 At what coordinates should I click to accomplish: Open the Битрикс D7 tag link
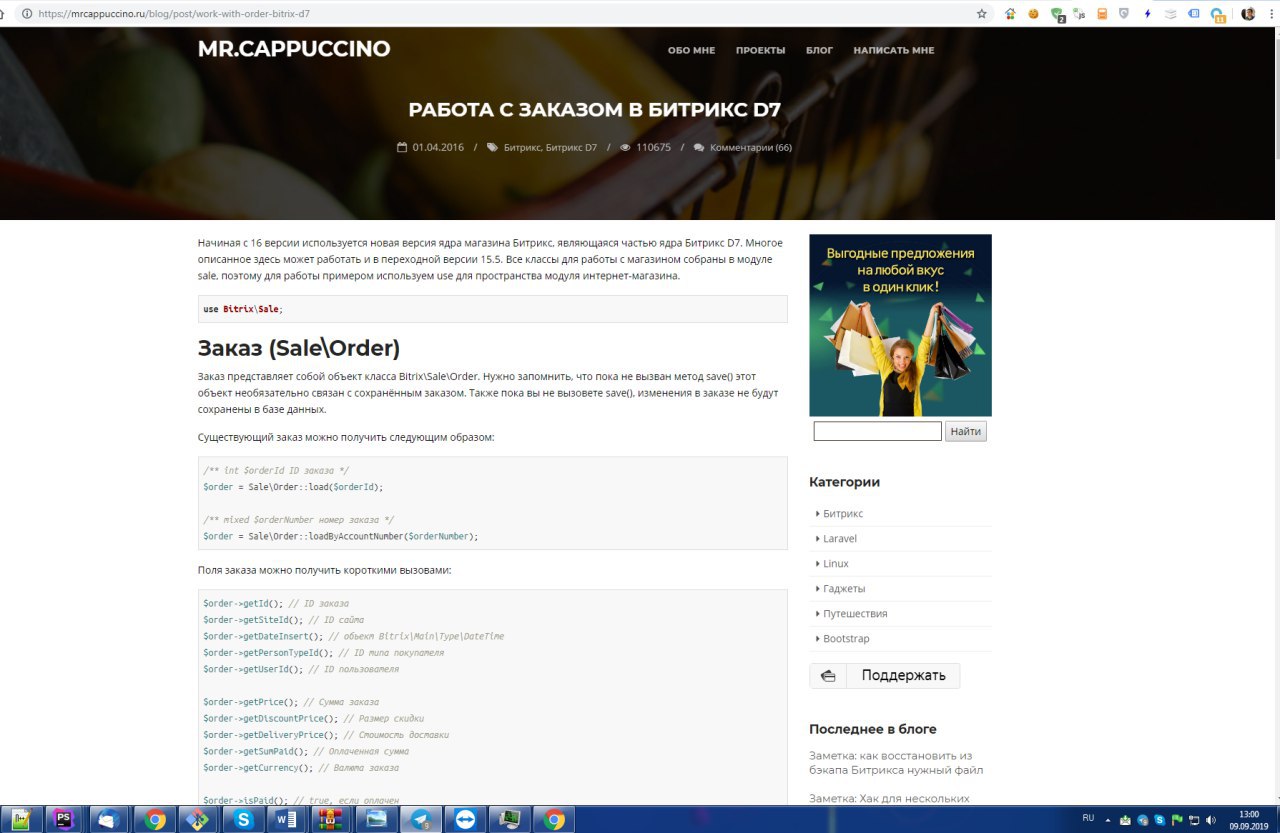571,147
